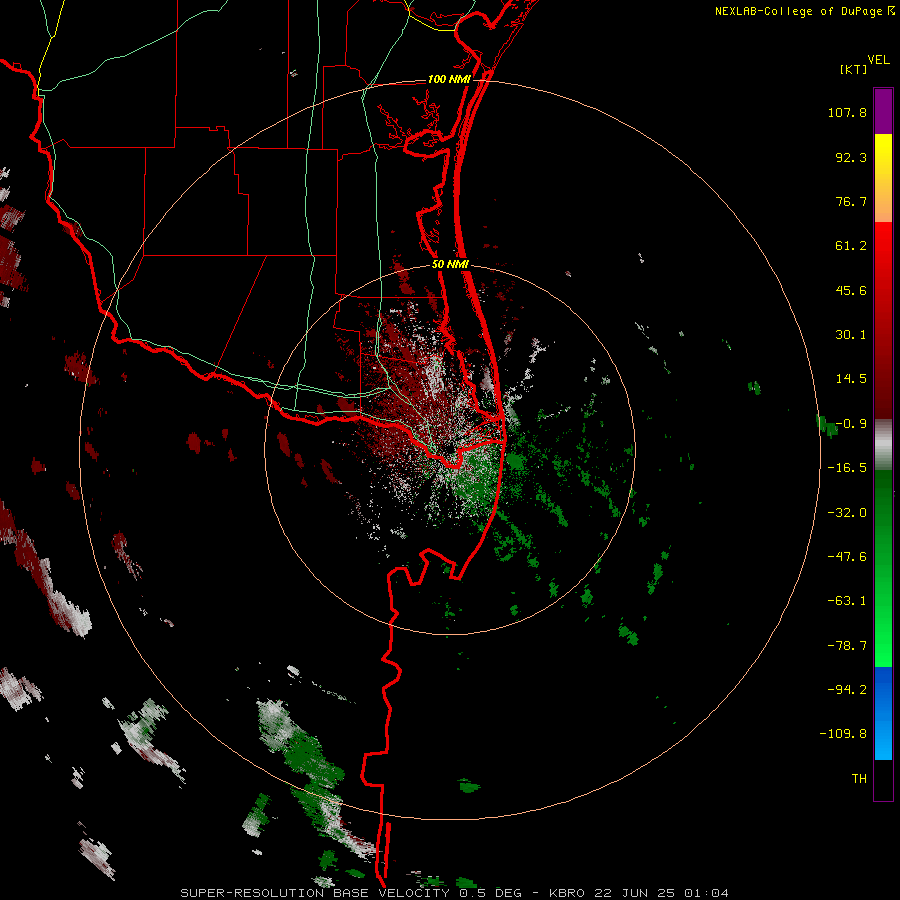Viewport: 900px width, 900px height.
Task: Click the 14.5 velocity scale value
Action: pyautogui.click(x=851, y=379)
